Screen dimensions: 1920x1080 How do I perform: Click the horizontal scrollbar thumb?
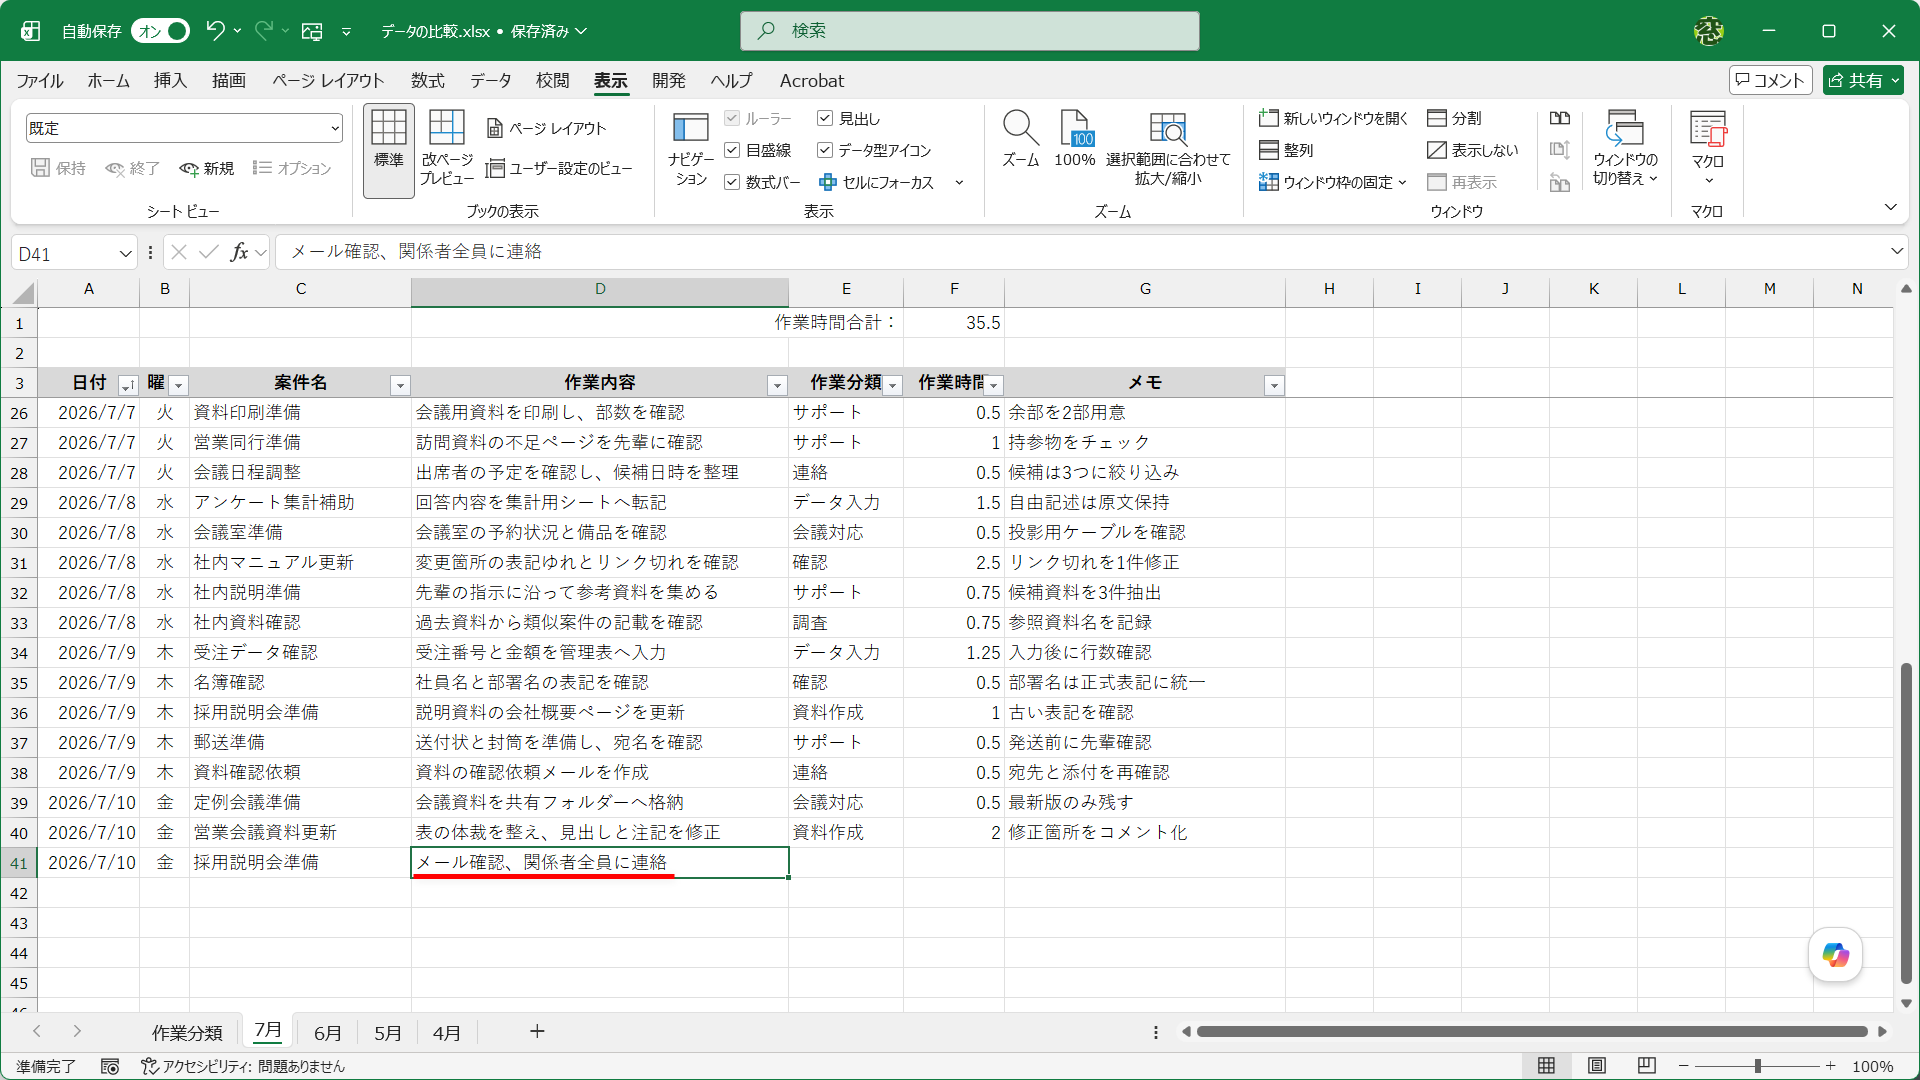(x=1532, y=1031)
